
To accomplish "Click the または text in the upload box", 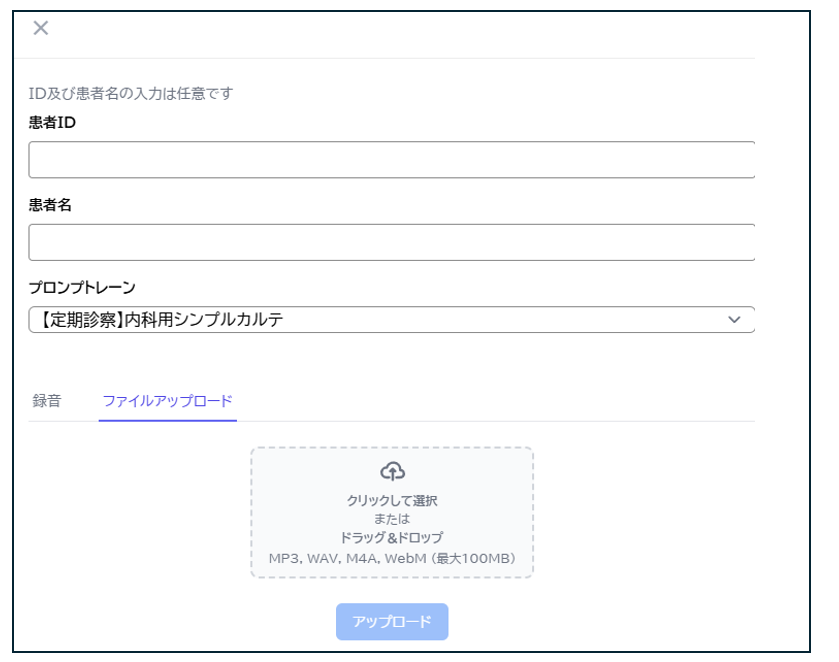I will pos(392,519).
